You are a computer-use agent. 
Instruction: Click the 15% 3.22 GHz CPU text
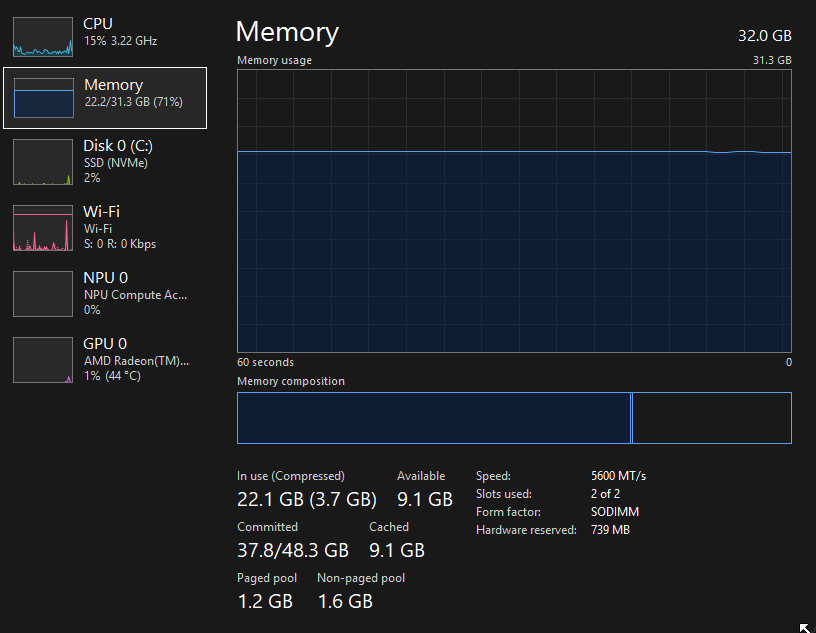coord(120,41)
